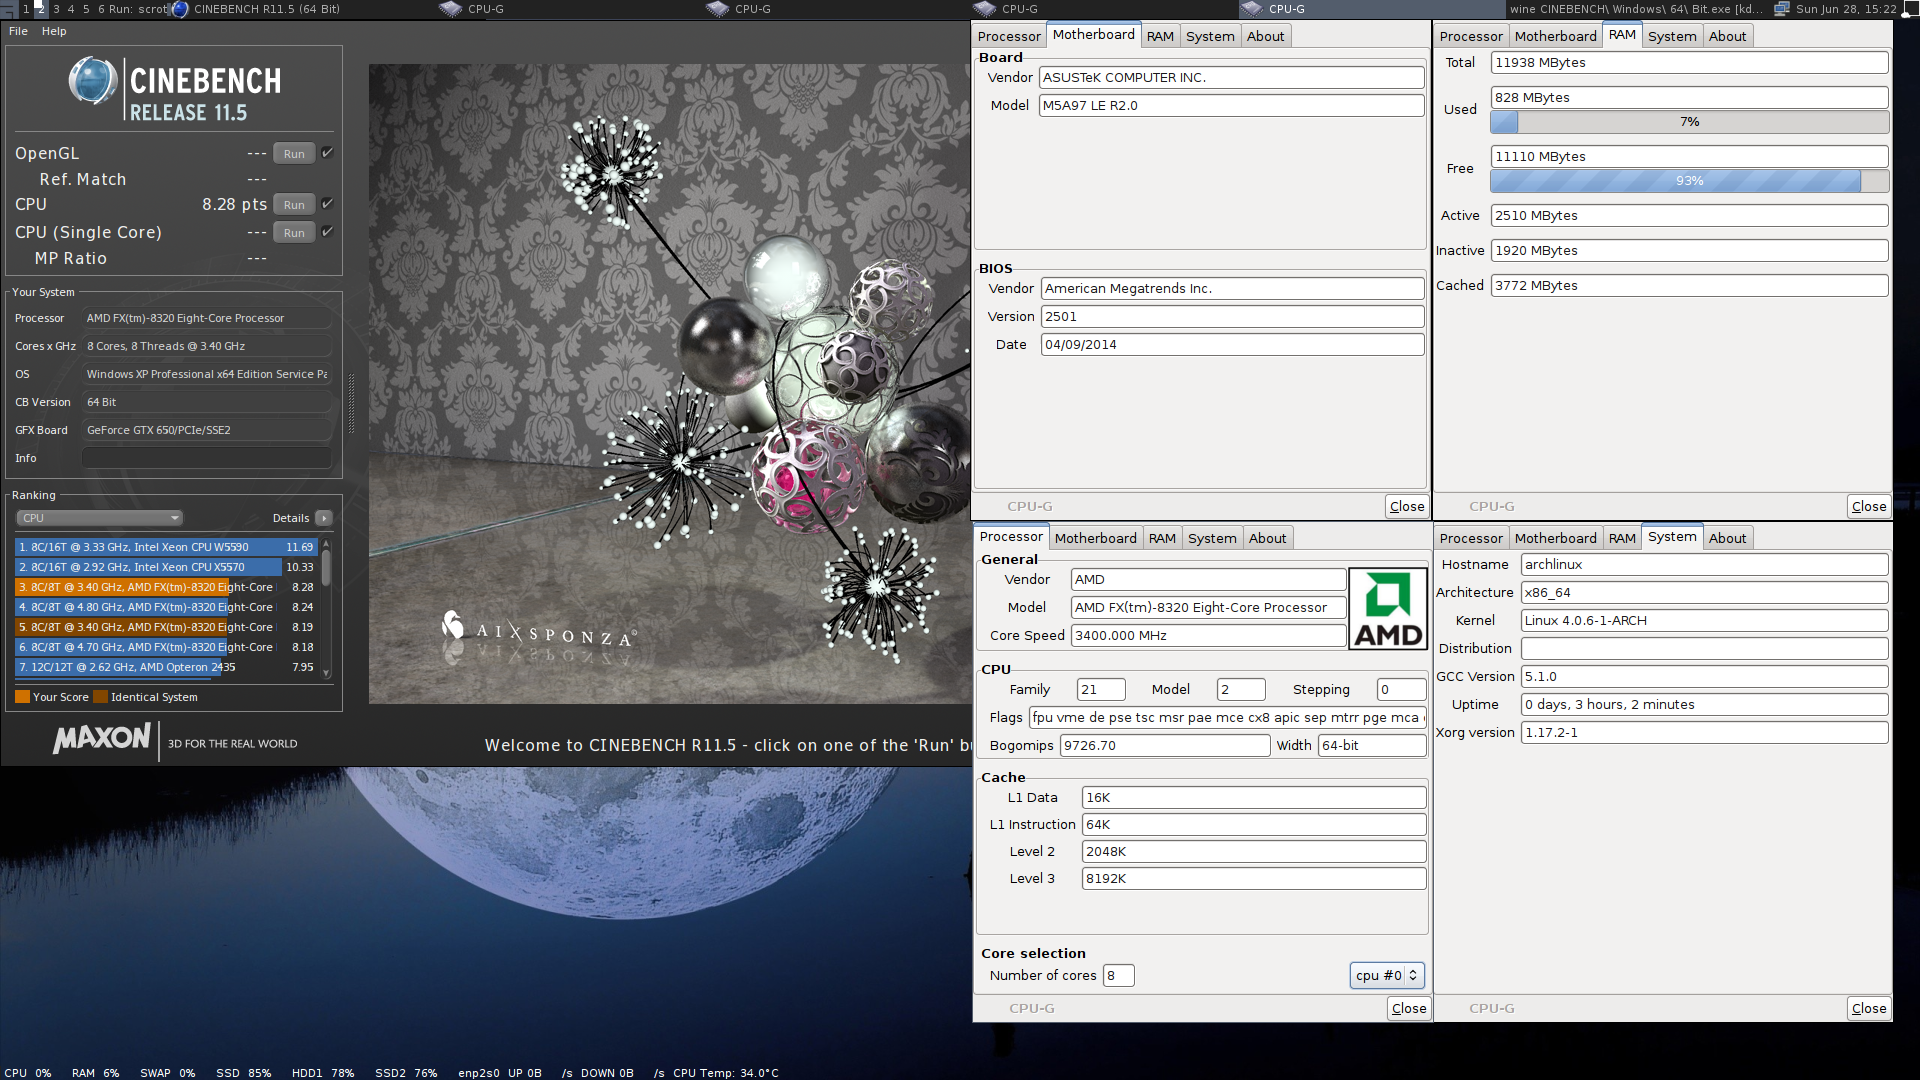Click the Kernel Linux 4.0.6-1-ARCH field
The height and width of the screenshot is (1080, 1920).
pyautogui.click(x=1704, y=620)
